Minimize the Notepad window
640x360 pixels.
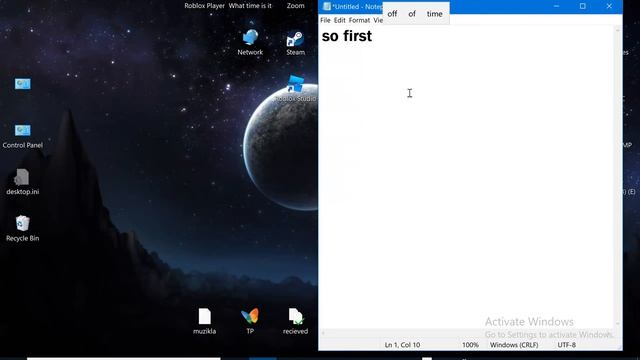pyautogui.click(x=556, y=6)
